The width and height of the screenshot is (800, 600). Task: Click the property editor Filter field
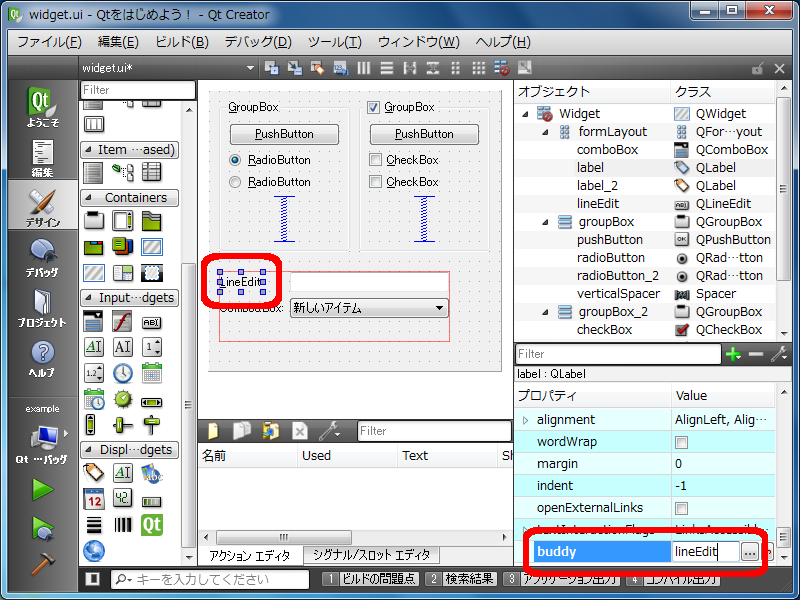(x=618, y=354)
